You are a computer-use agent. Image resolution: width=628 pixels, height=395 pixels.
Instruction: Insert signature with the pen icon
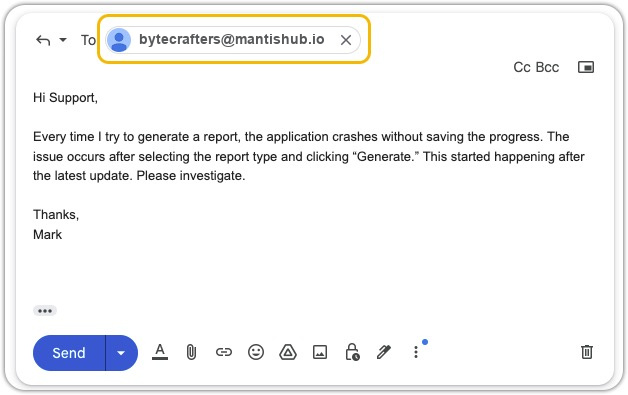pyautogui.click(x=384, y=352)
